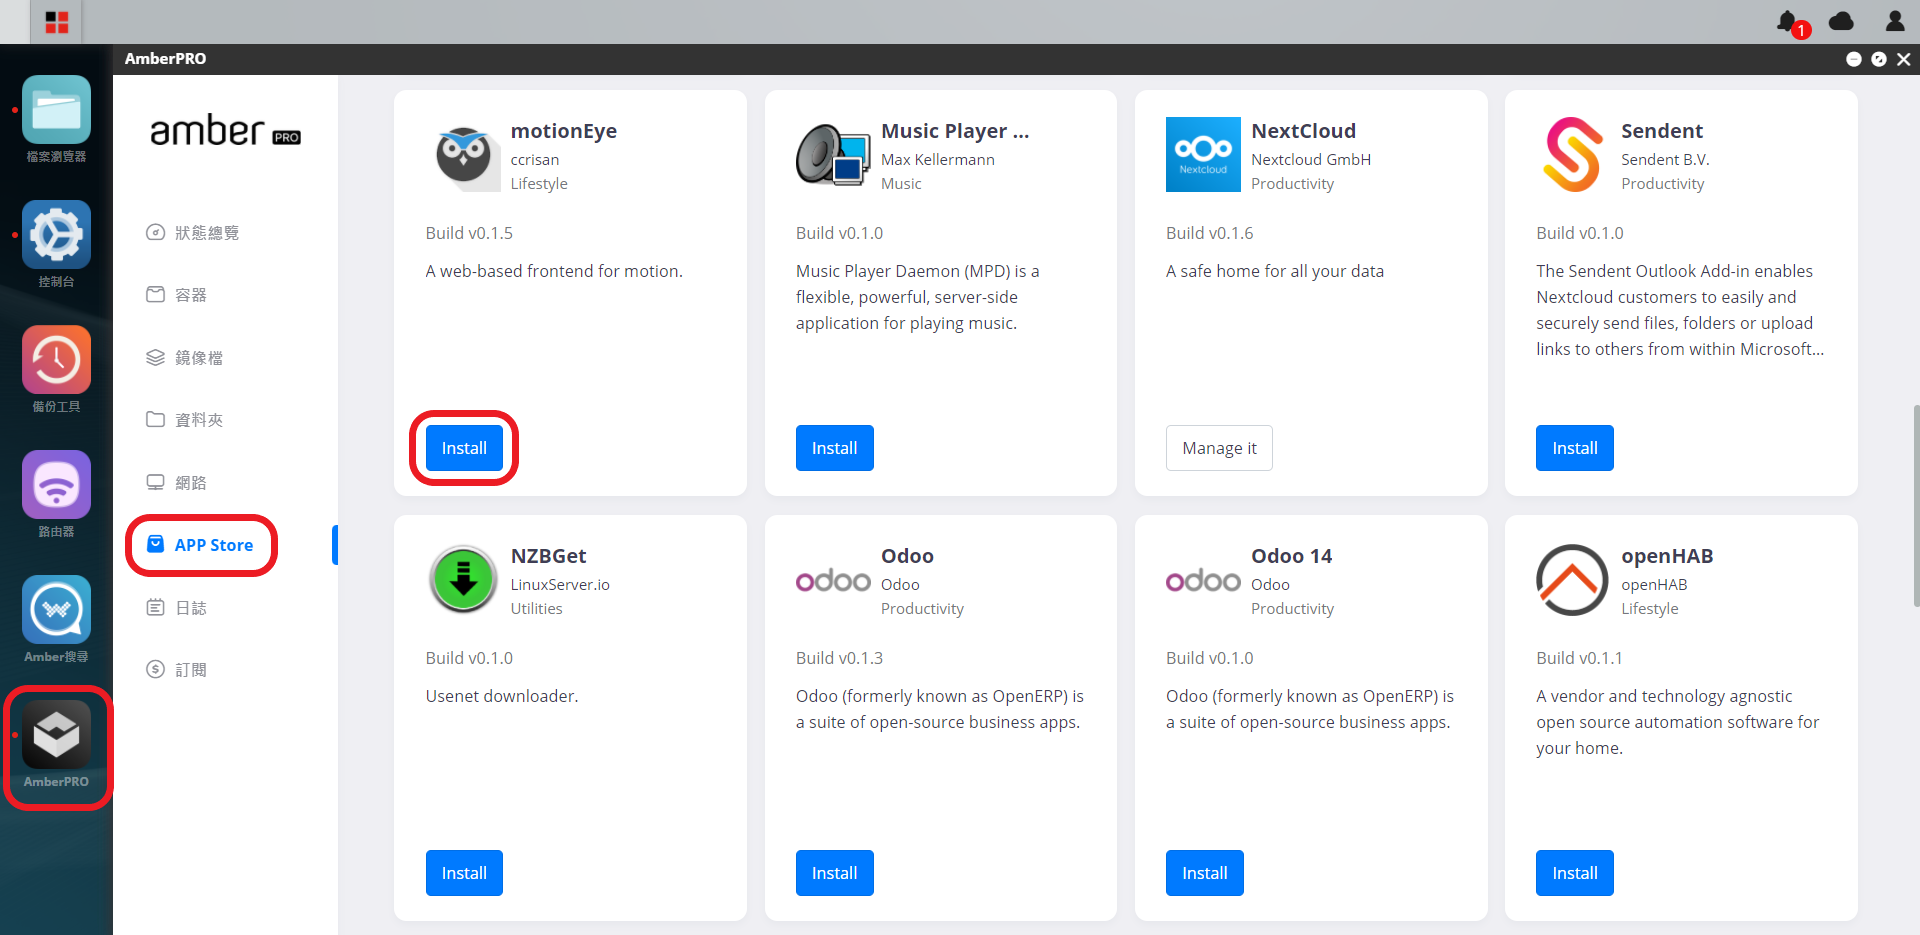
Task: Click the NextCloud app logo
Action: (1203, 154)
